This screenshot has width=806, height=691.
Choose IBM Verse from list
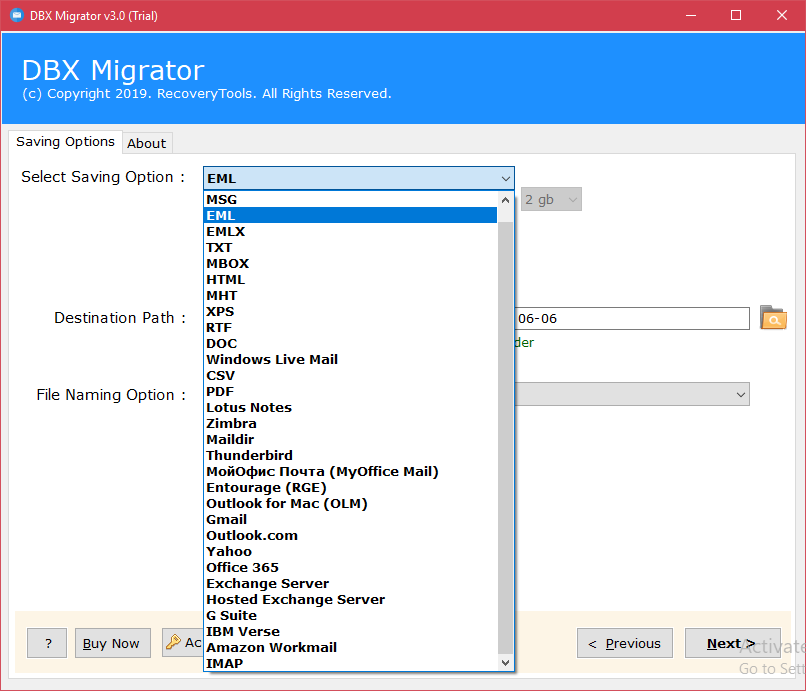tap(351, 631)
